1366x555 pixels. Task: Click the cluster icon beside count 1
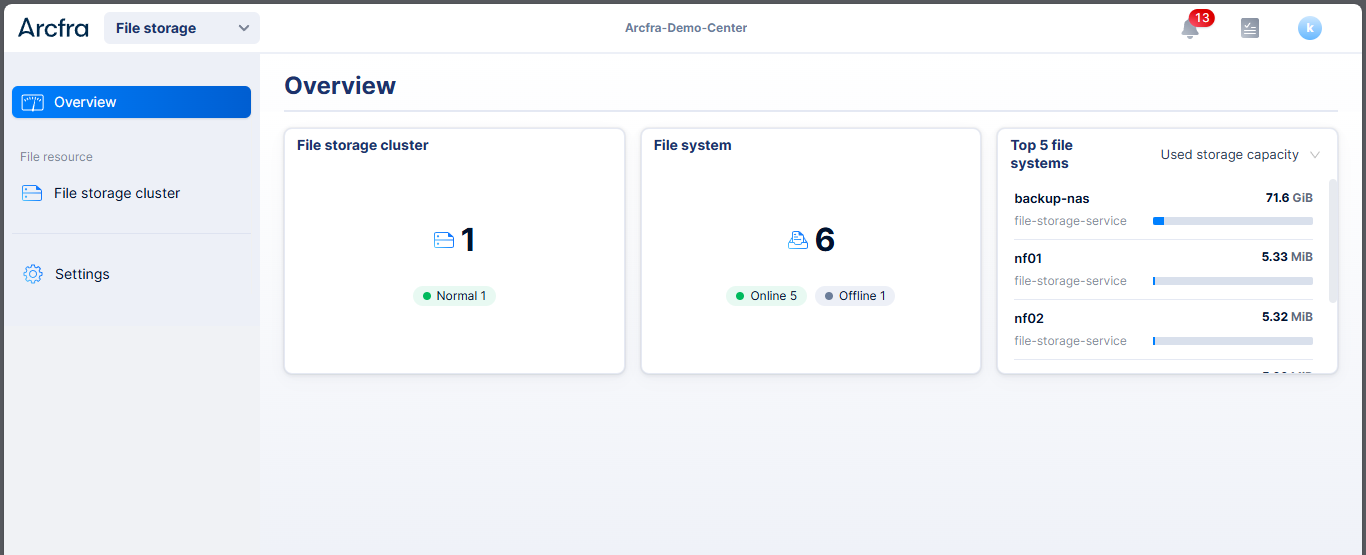coord(443,240)
